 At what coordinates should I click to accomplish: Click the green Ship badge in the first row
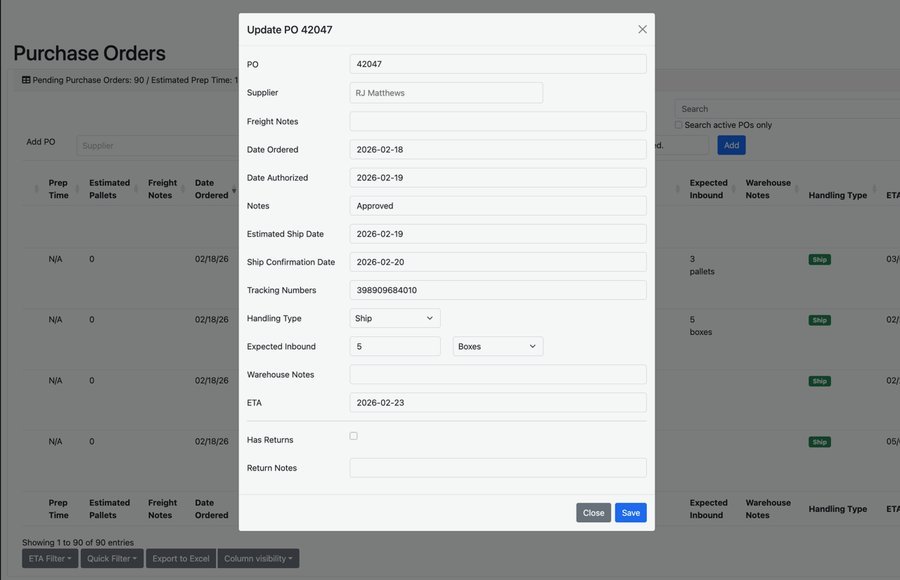818,257
